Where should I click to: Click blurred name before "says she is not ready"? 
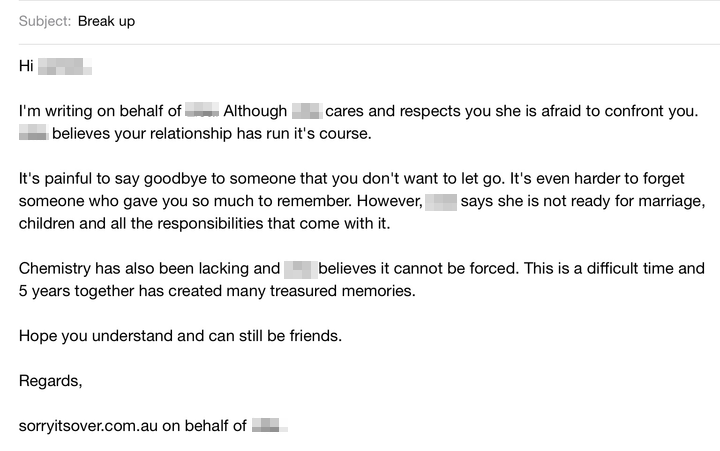click(x=441, y=201)
